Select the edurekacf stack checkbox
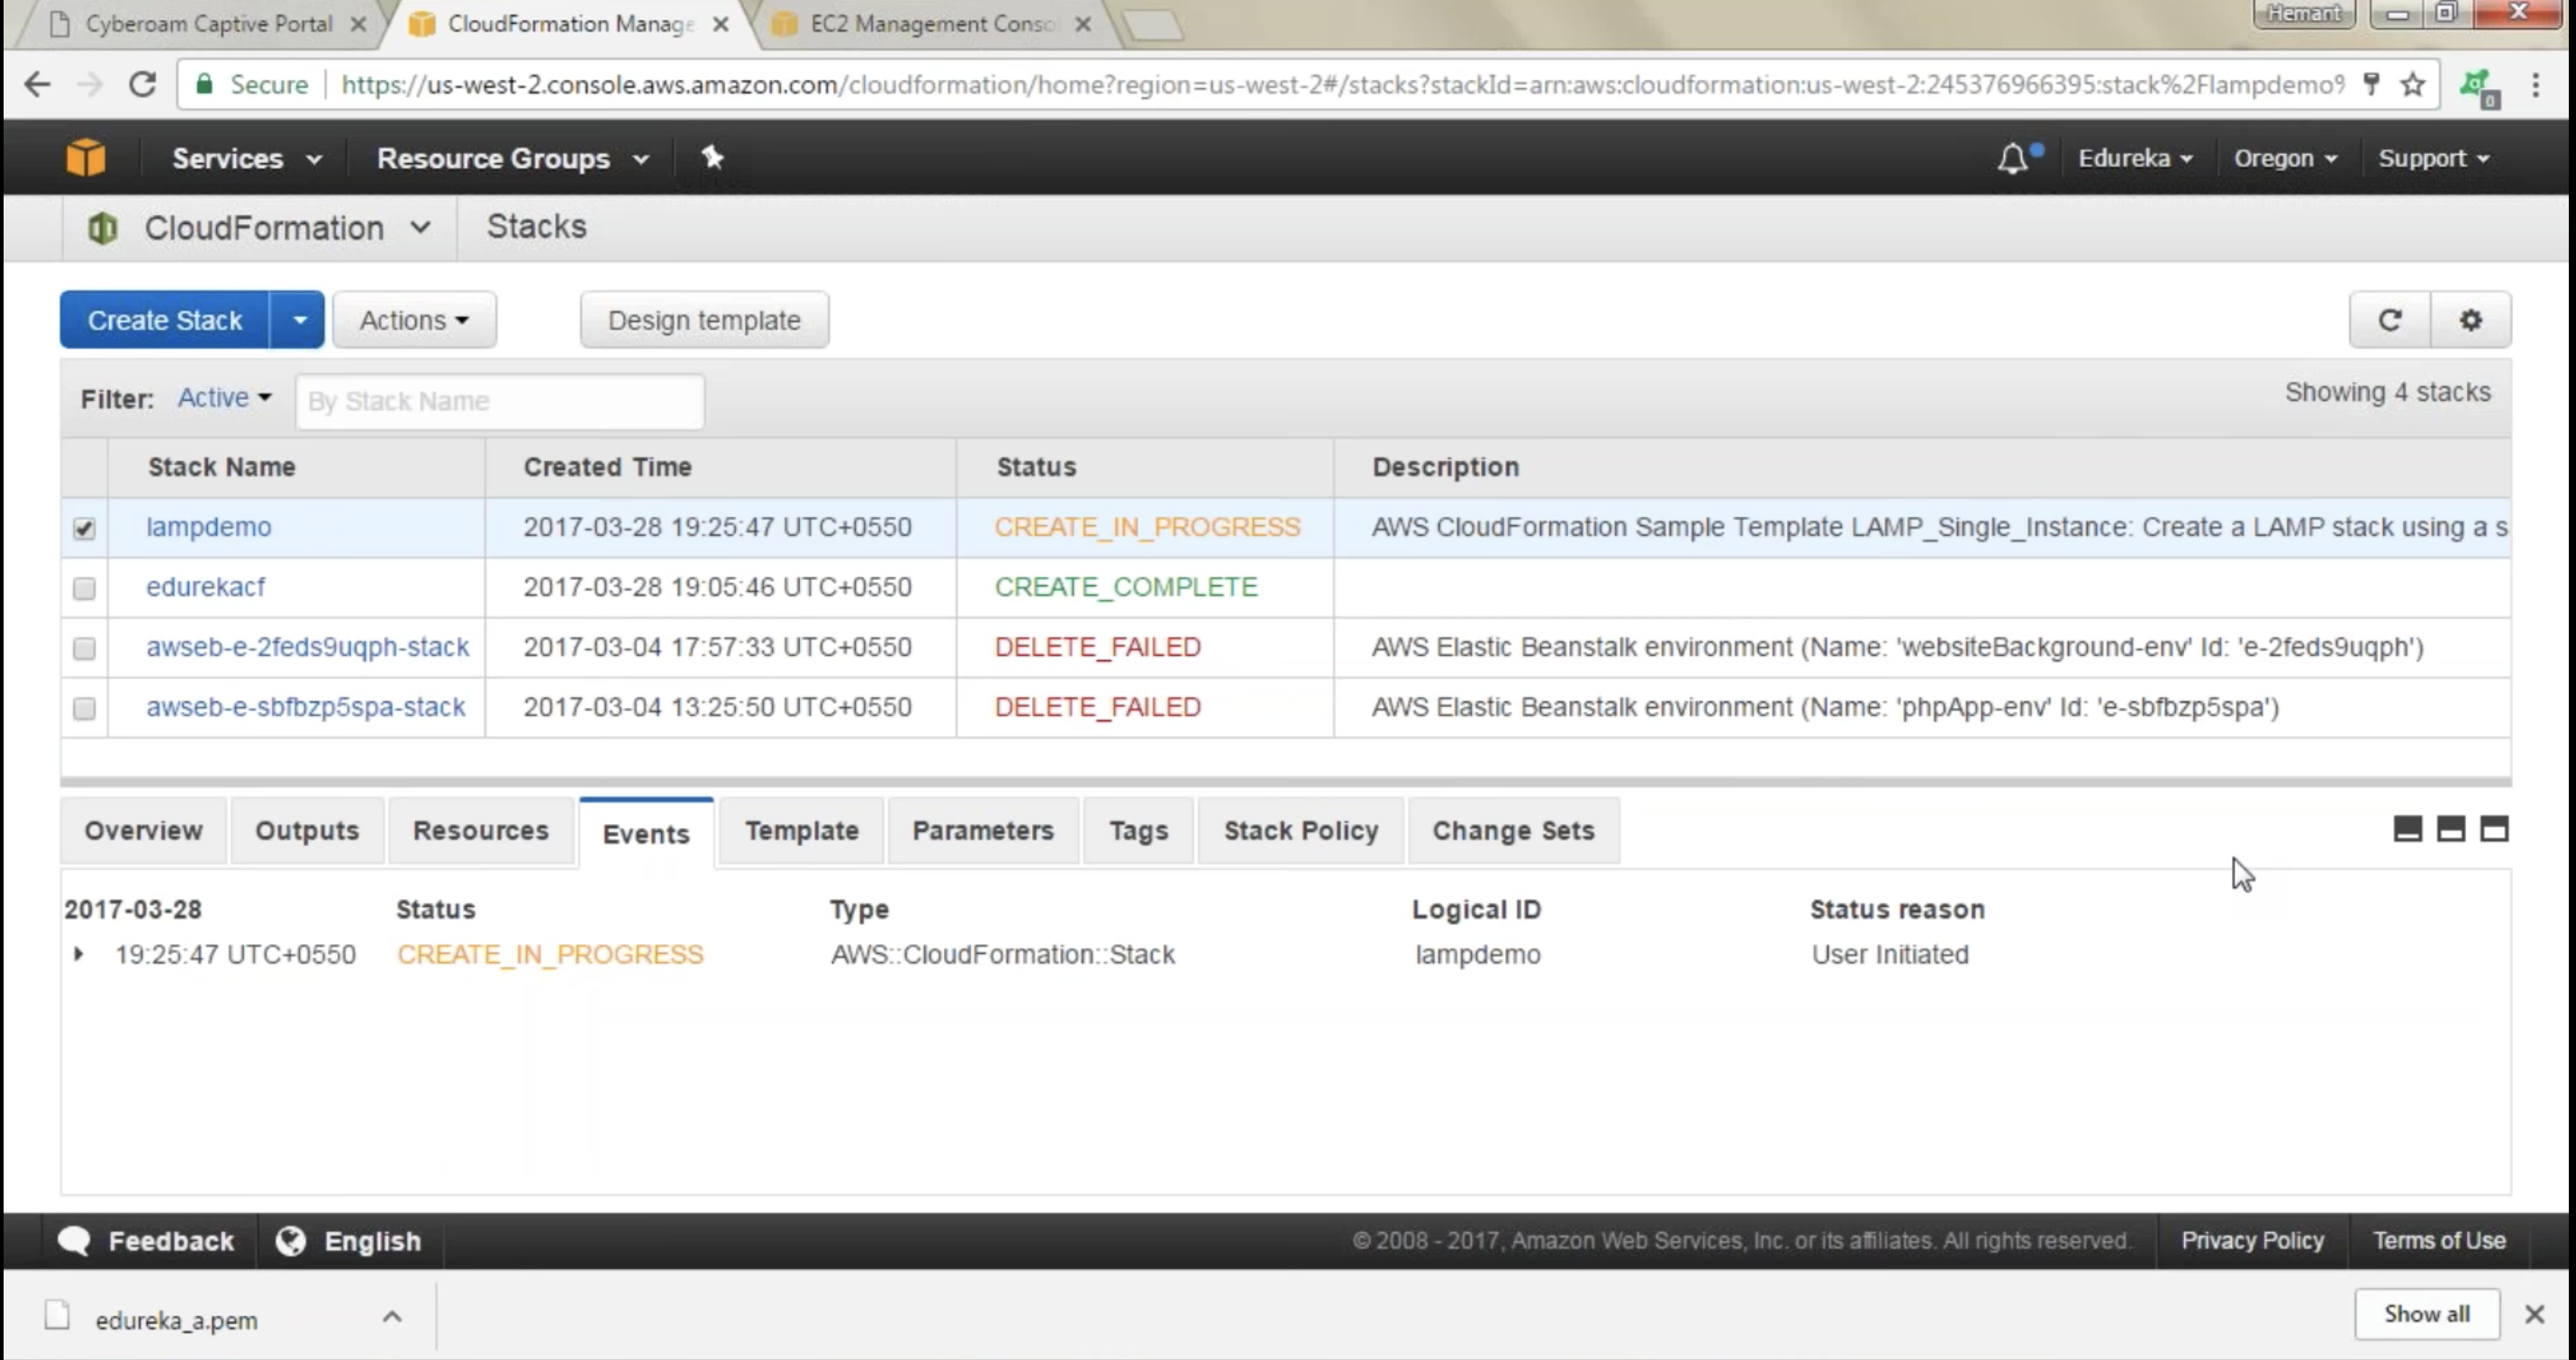Viewport: 2576px width, 1360px height. (85, 588)
